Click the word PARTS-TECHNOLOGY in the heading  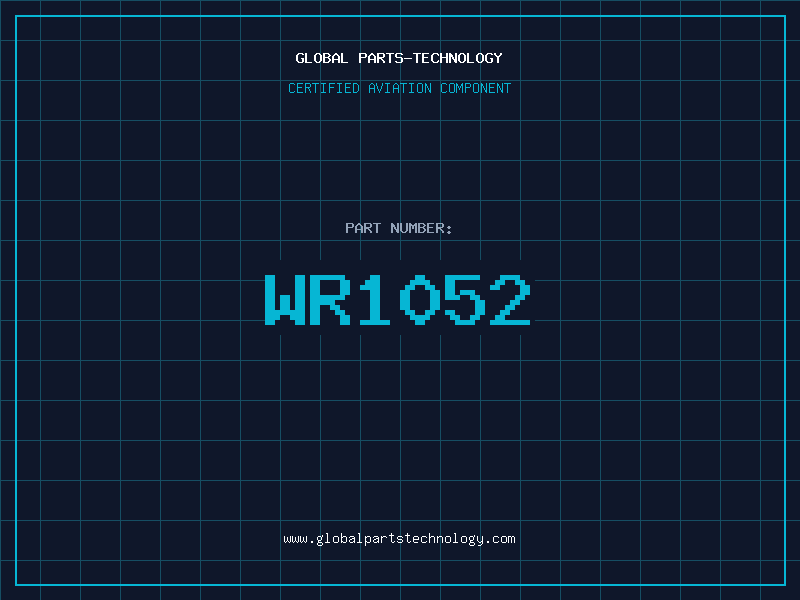pos(430,58)
